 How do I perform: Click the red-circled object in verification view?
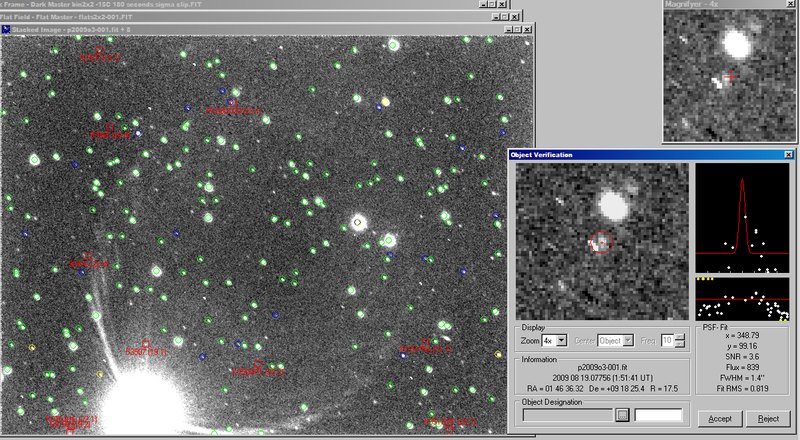tap(602, 242)
